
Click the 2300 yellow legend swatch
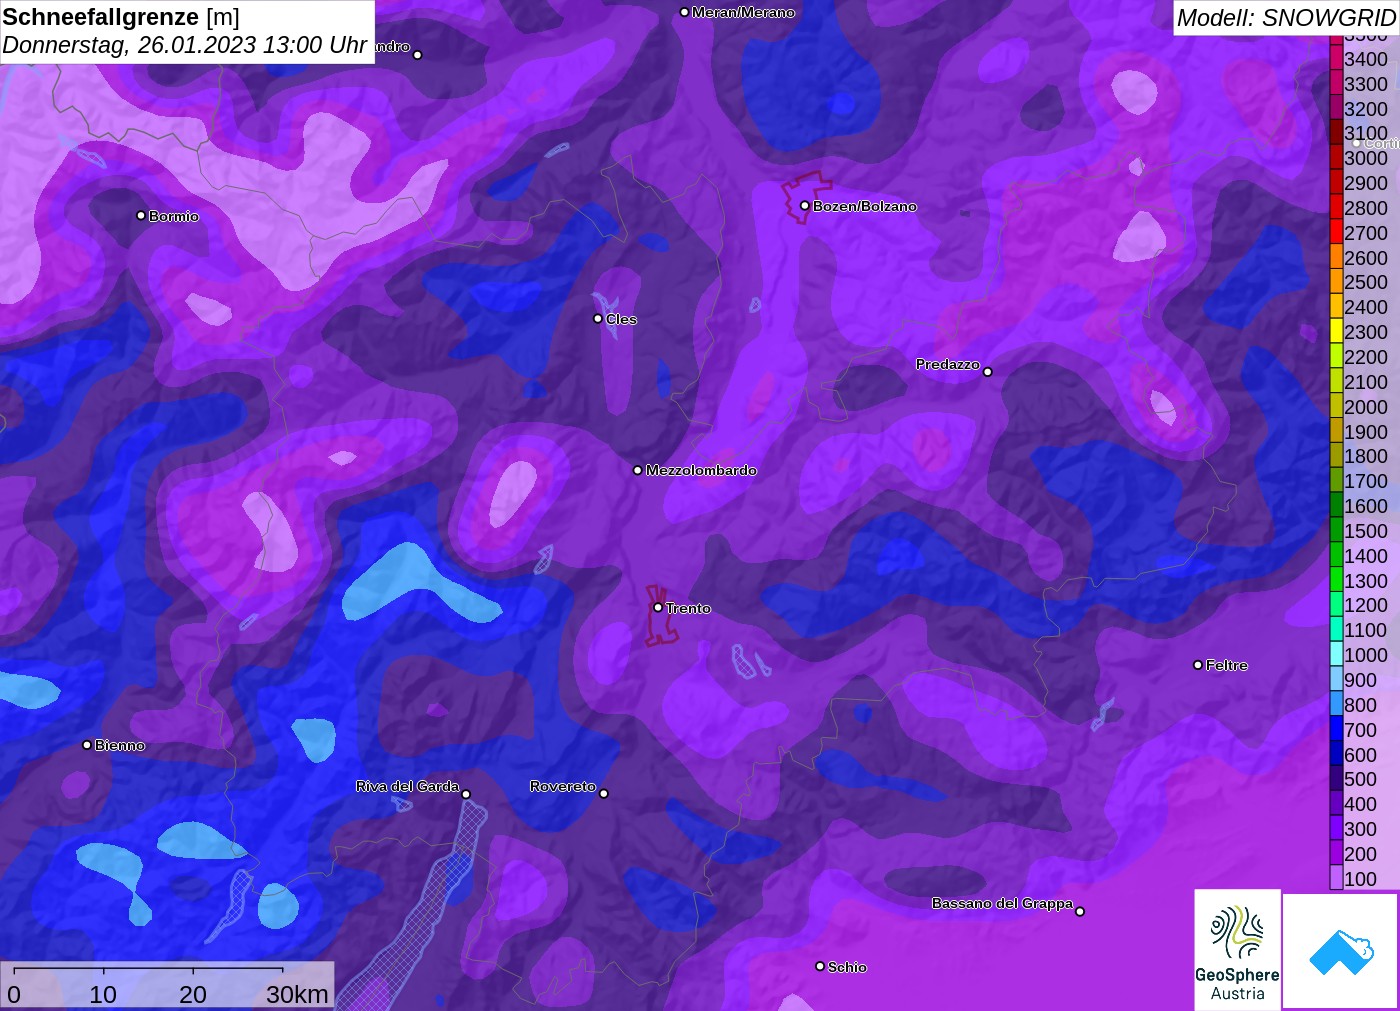click(1336, 332)
